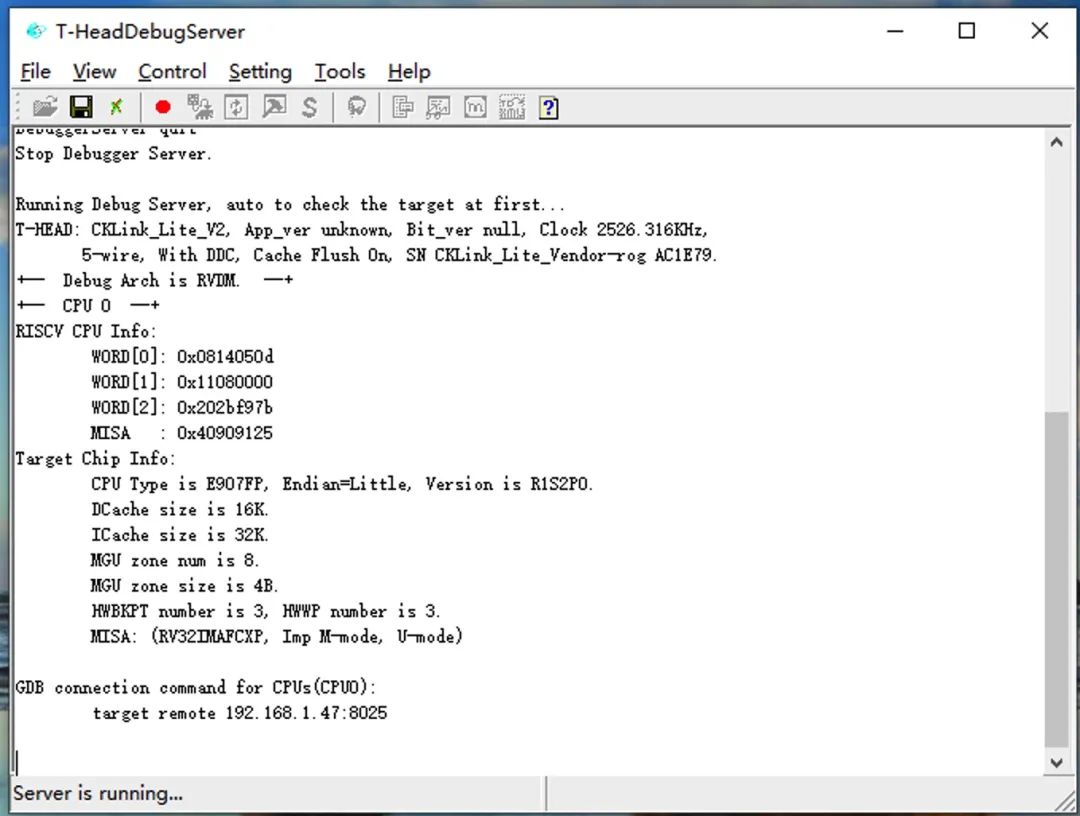Click the green X exit icon
Viewport: 1080px width, 816px height.
coord(117,106)
